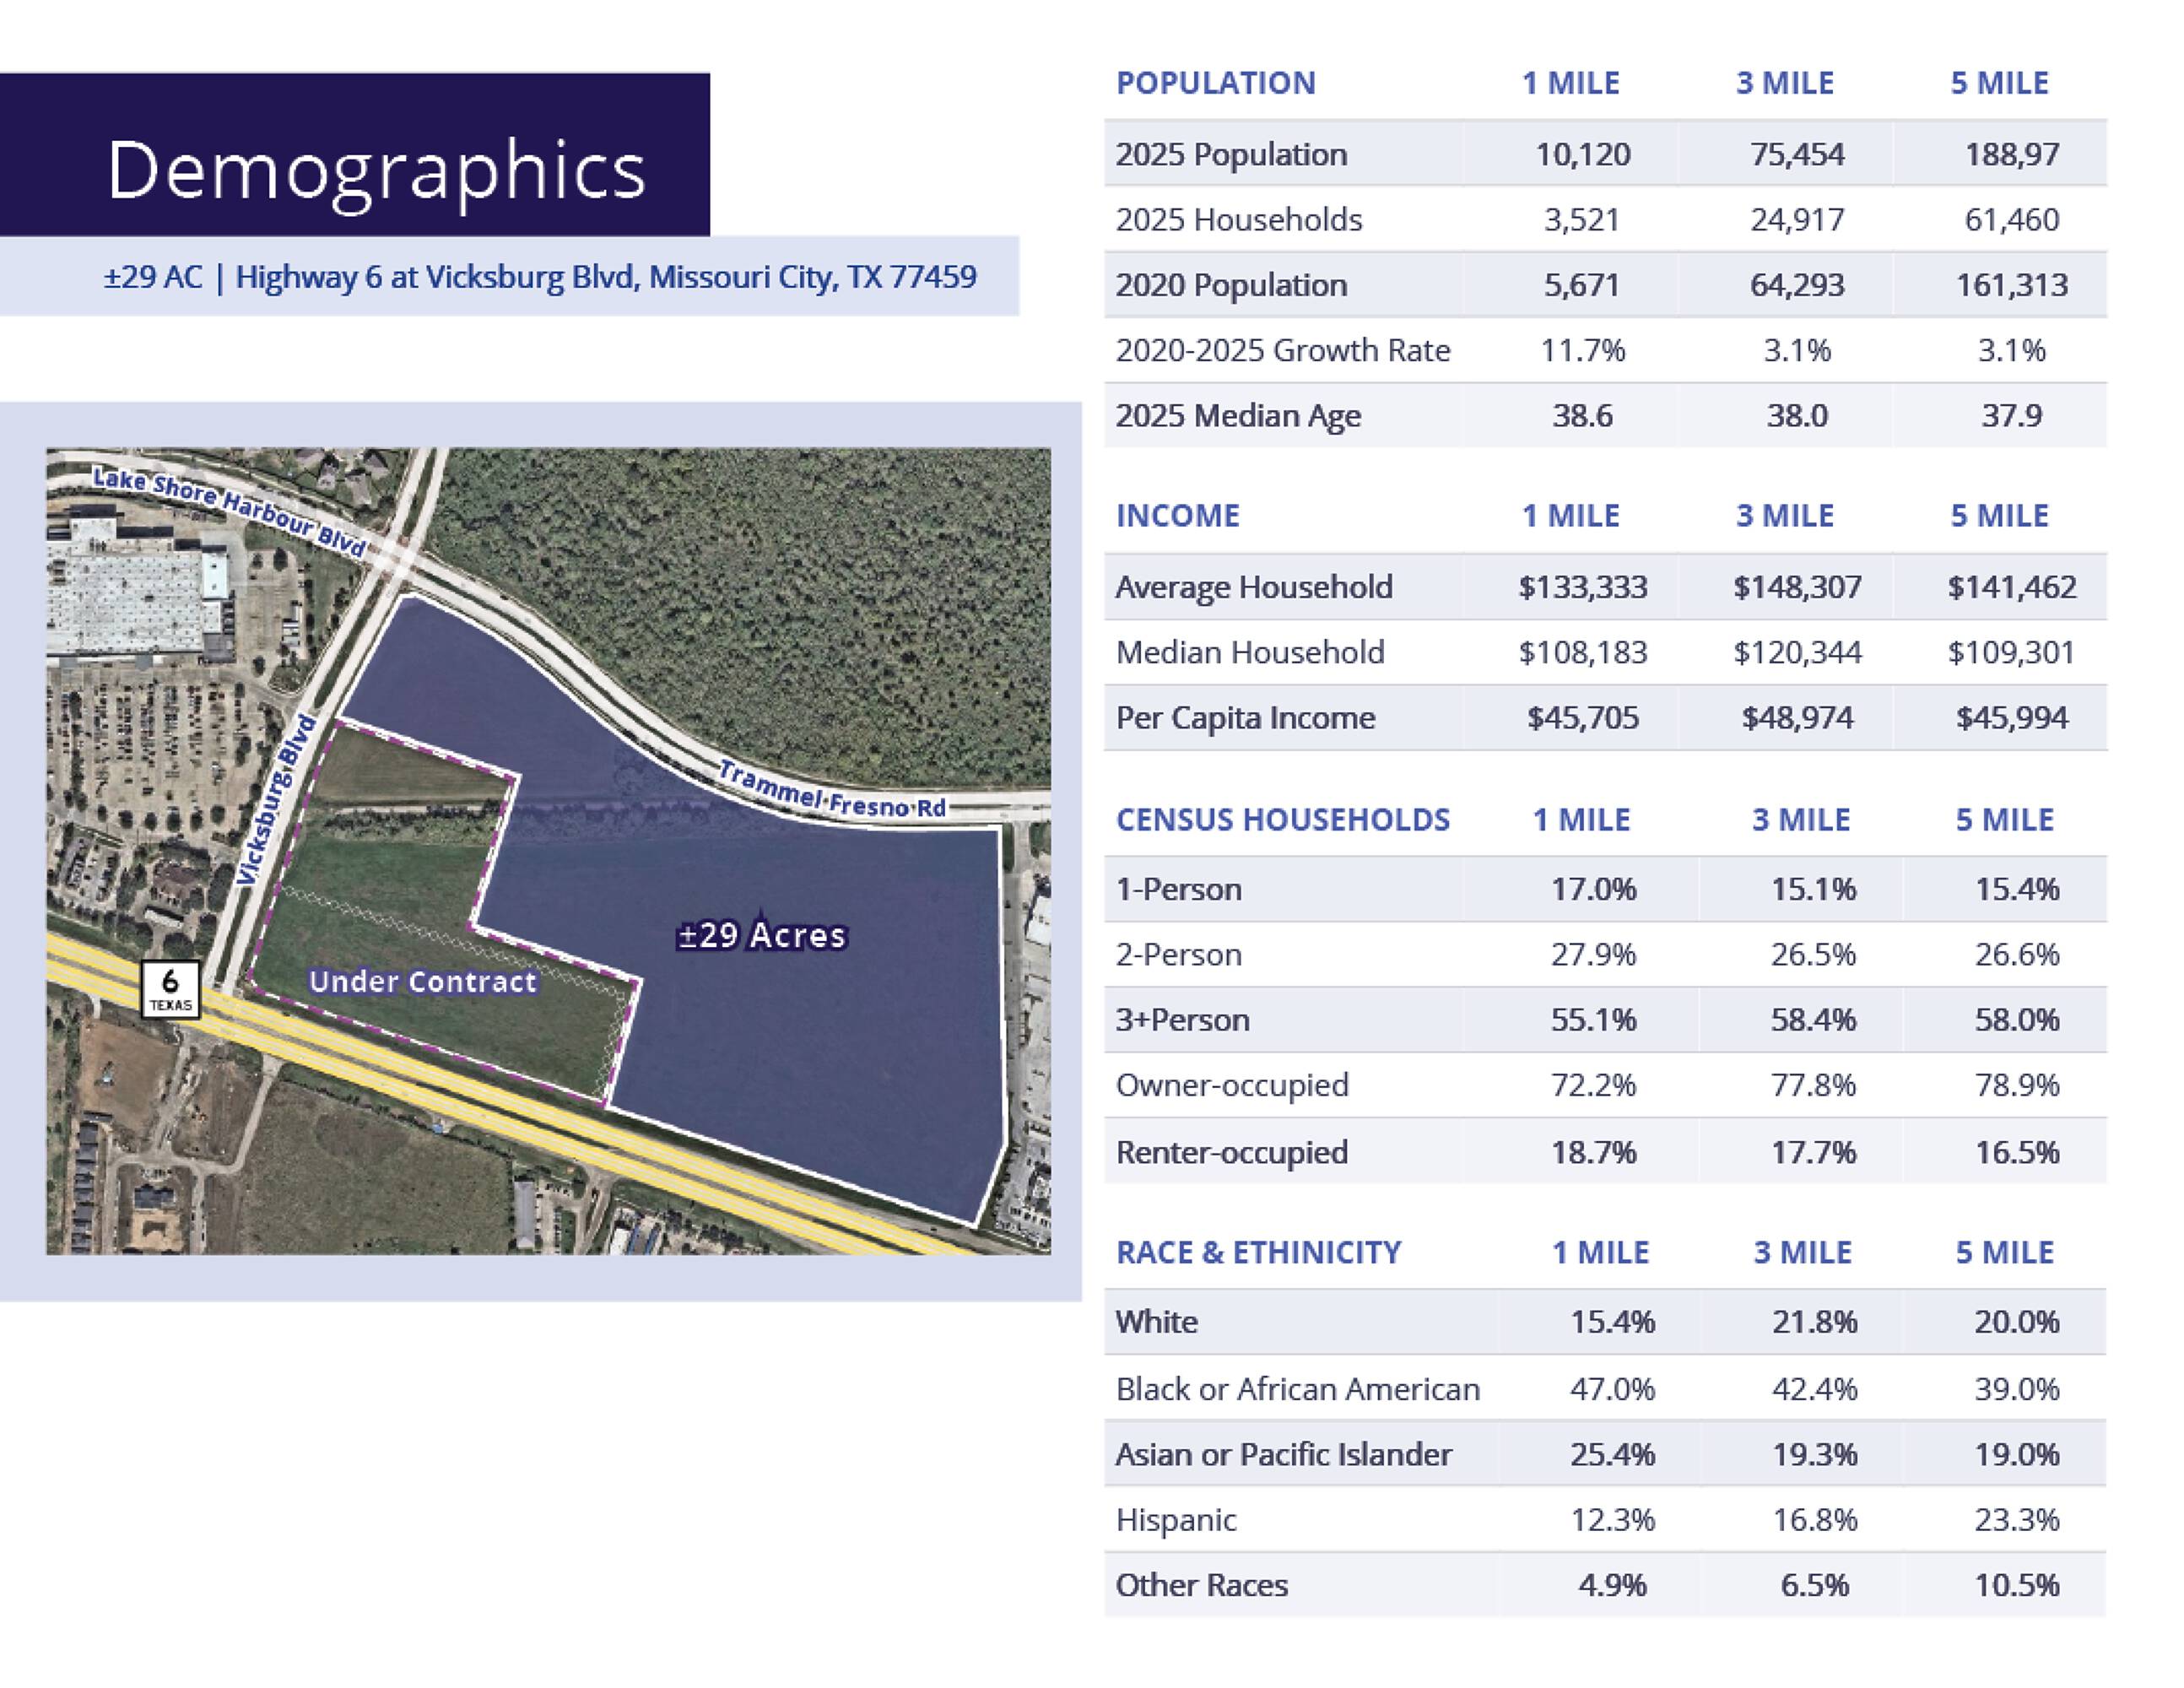This screenshot has height=1688, width=2184.
Task: Click the Lake Shore Harbour Blvd label
Action: 229,511
